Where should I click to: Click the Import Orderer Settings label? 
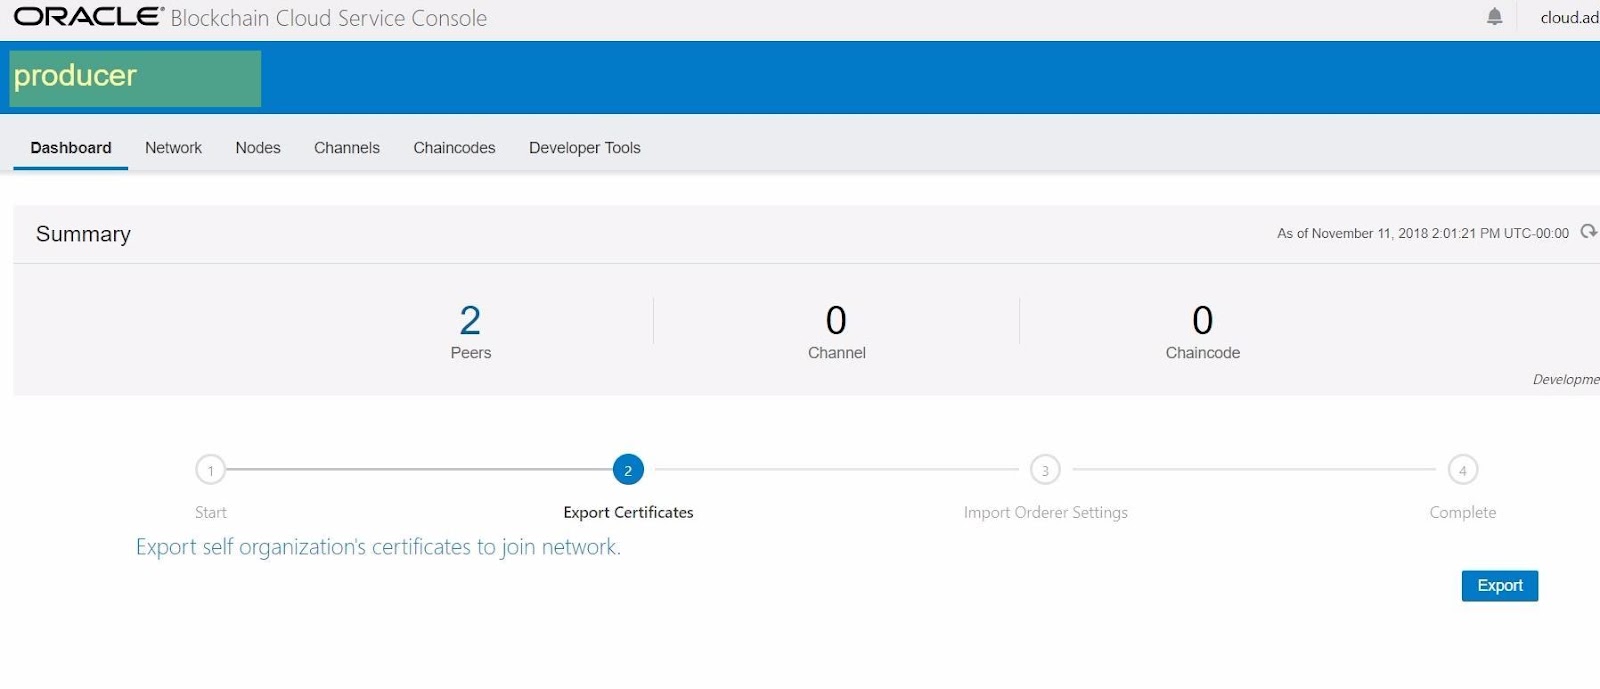pos(1045,512)
